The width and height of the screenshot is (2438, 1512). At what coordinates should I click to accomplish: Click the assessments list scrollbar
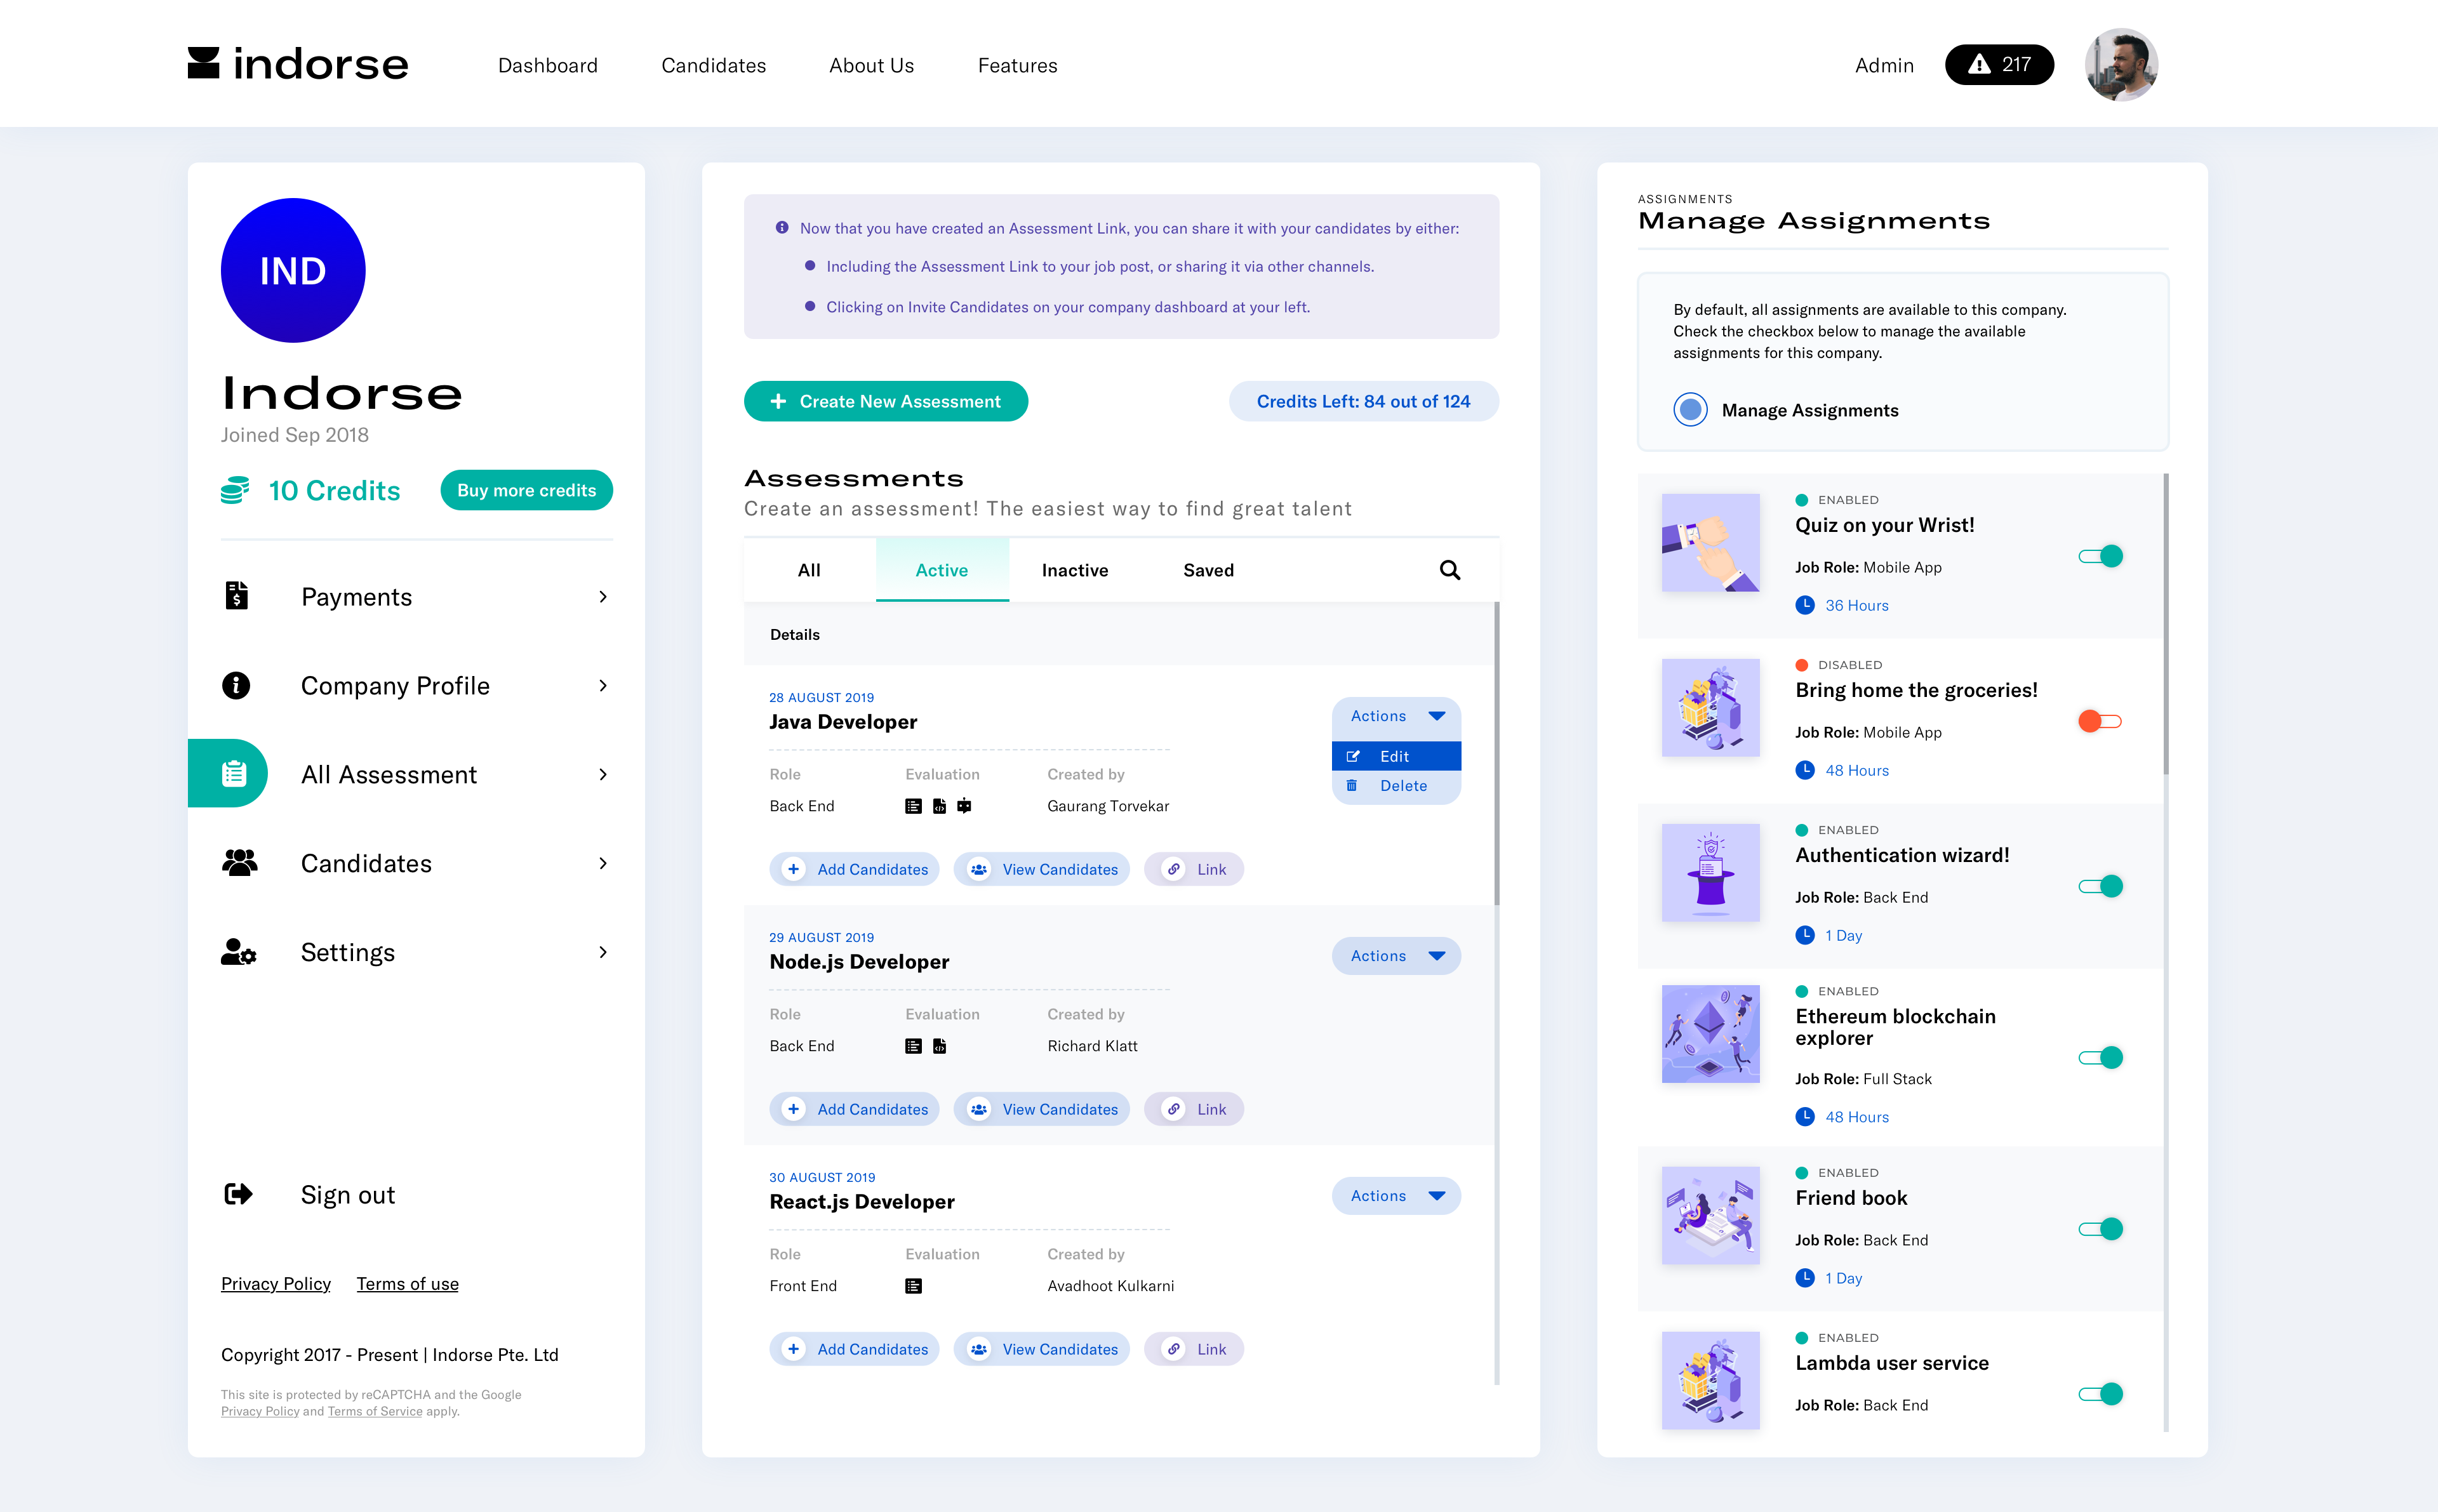point(1496,753)
